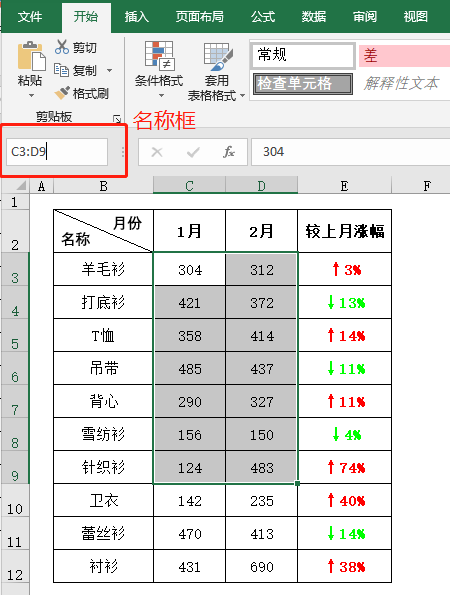Click the 针织衫 cell

coord(103,467)
